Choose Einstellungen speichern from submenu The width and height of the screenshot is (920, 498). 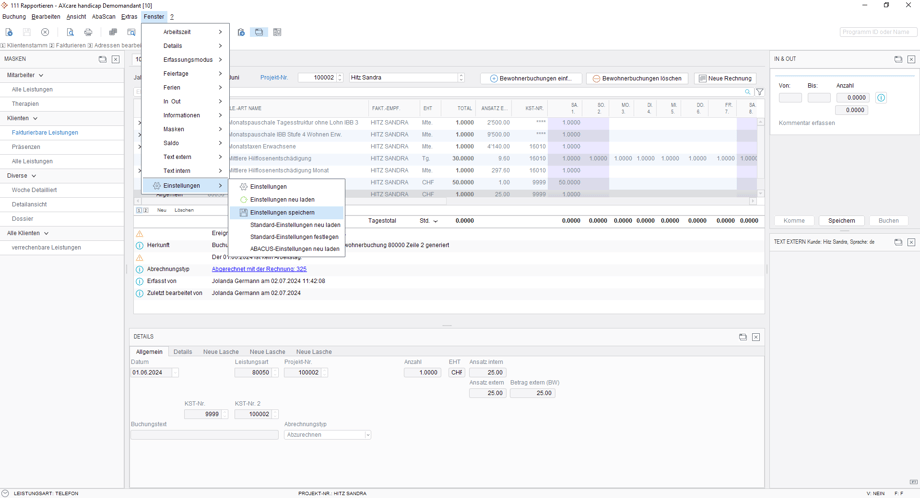click(286, 212)
